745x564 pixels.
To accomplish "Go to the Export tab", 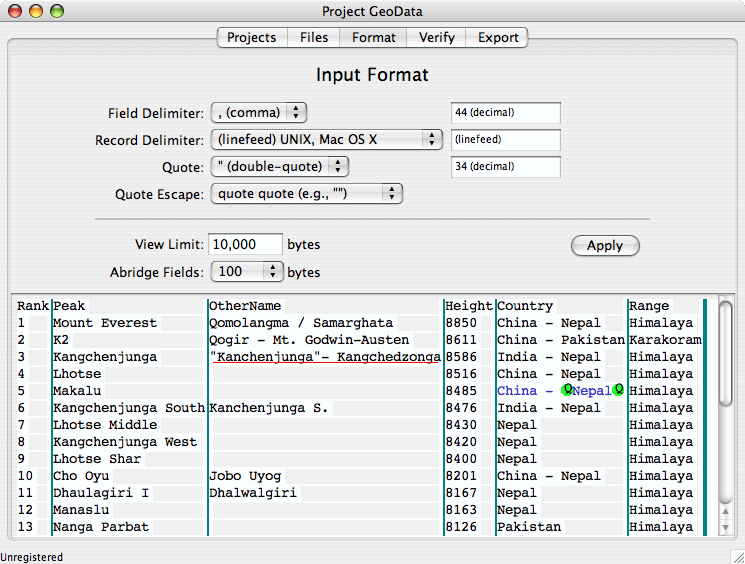I will (x=497, y=38).
